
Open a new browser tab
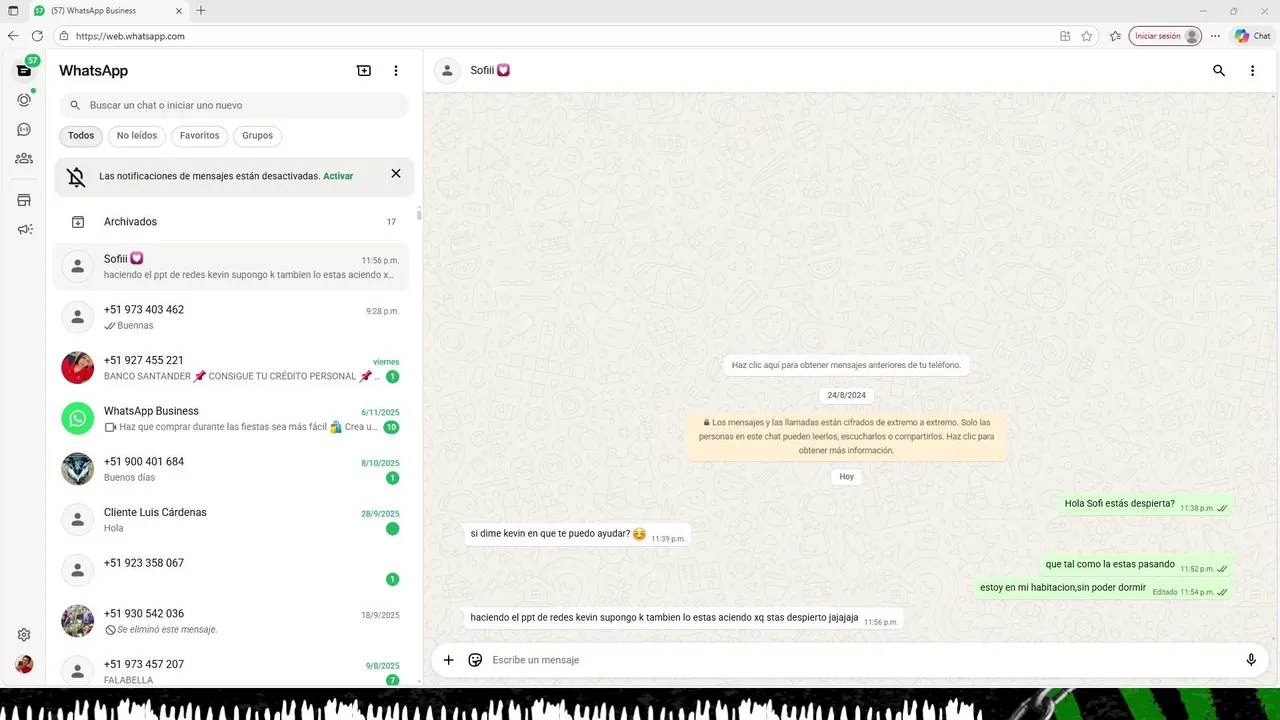pos(201,10)
